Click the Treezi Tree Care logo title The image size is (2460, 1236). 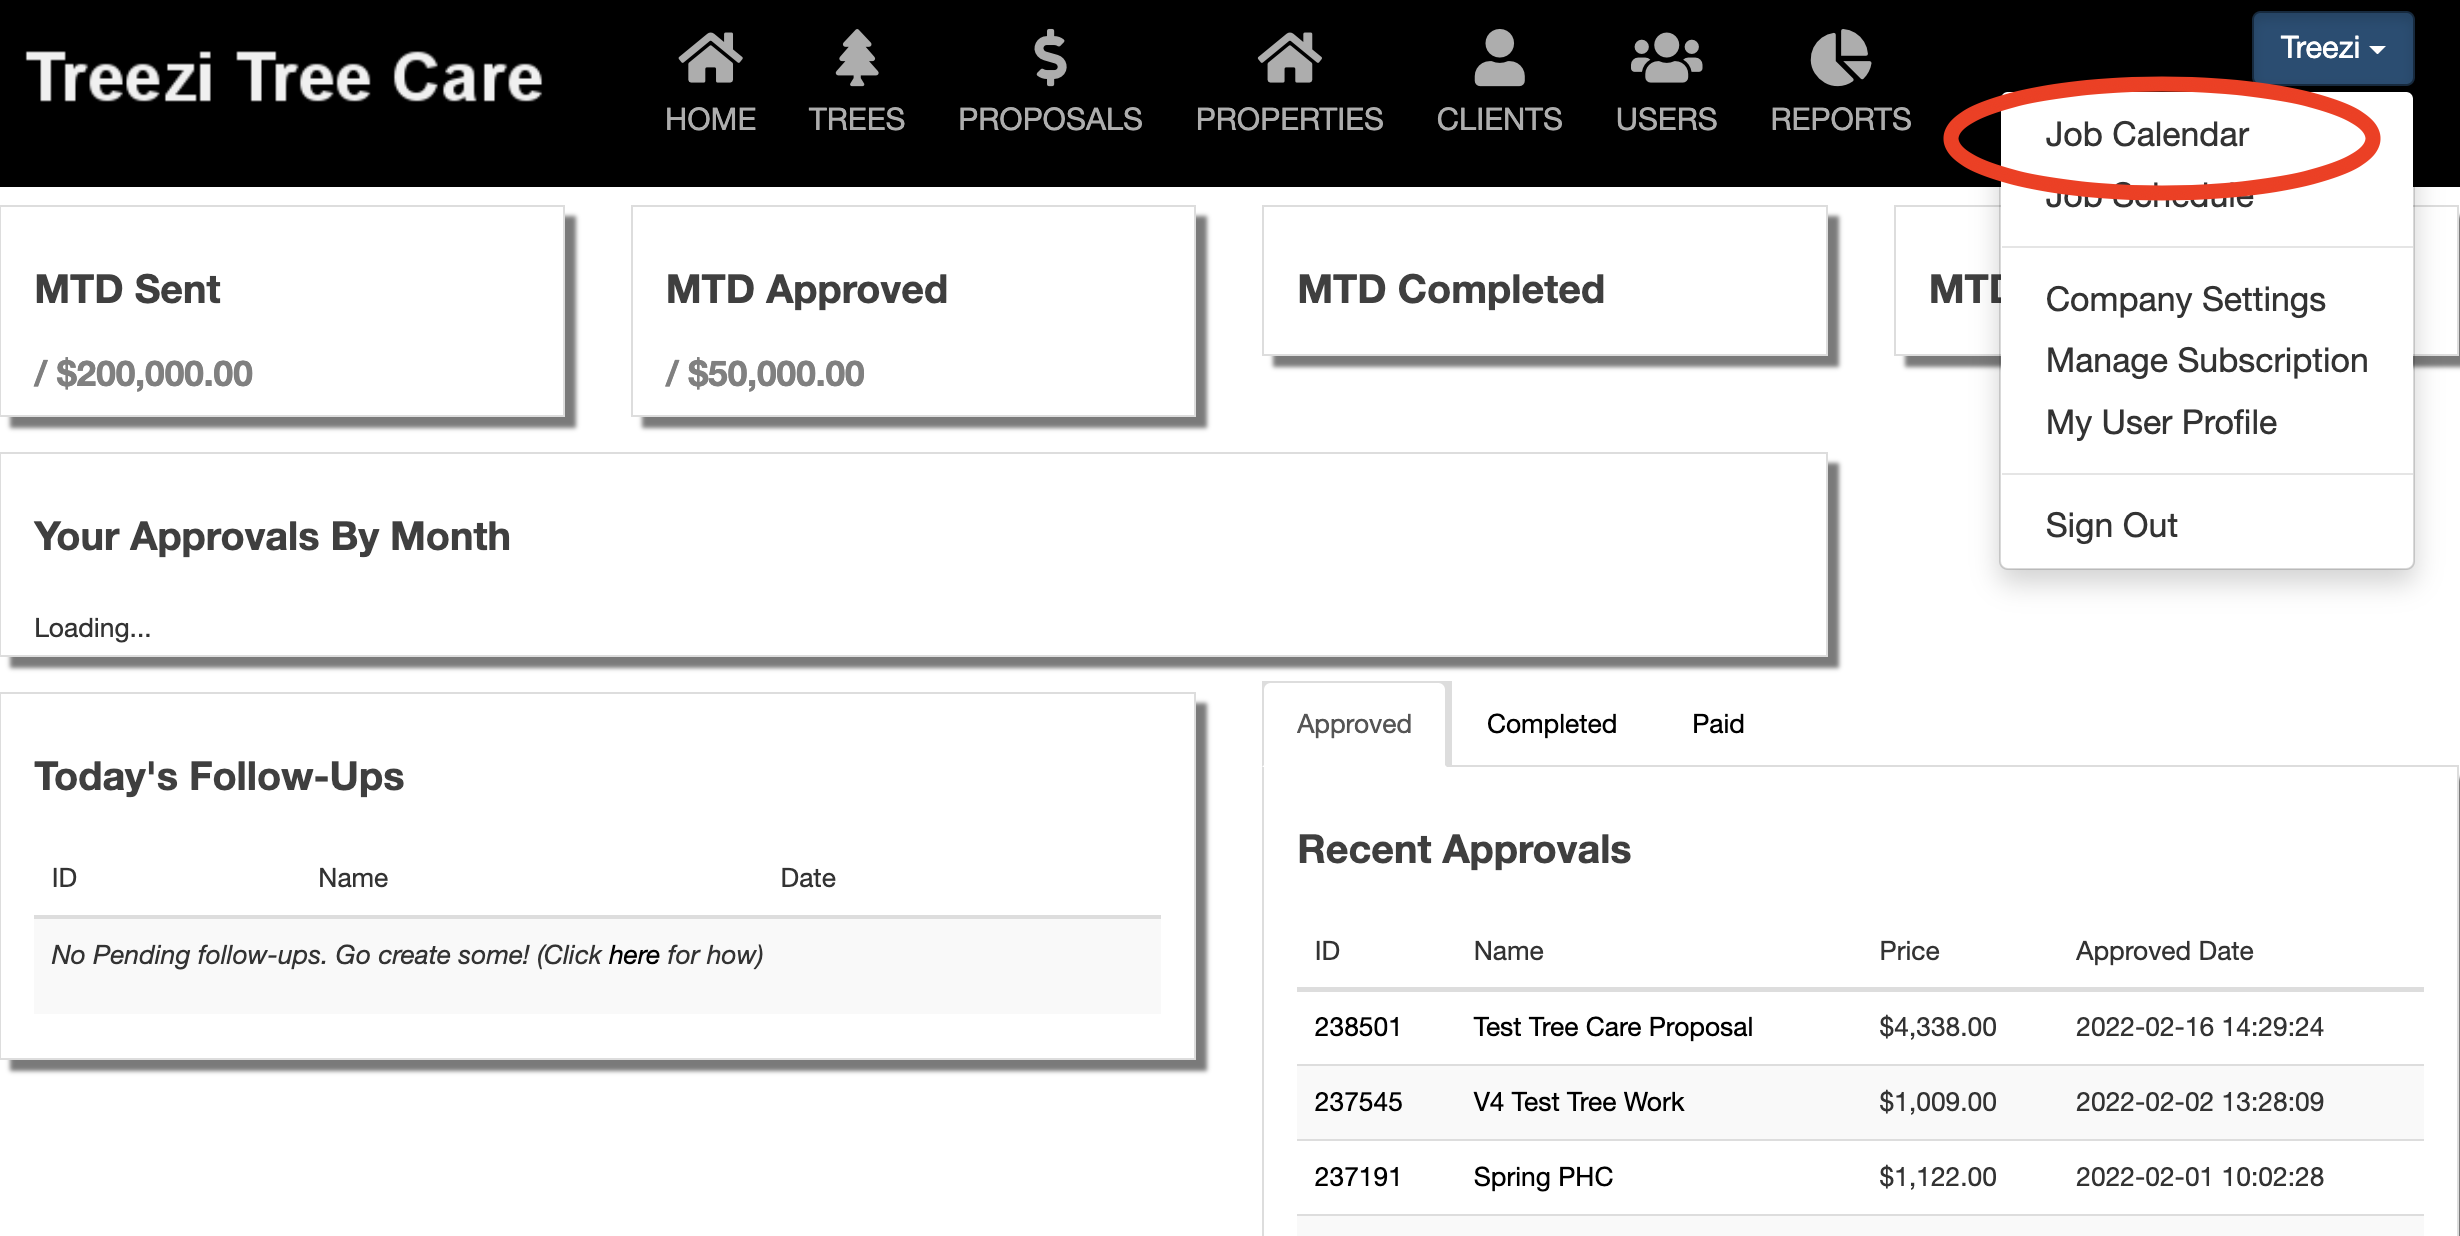(284, 77)
